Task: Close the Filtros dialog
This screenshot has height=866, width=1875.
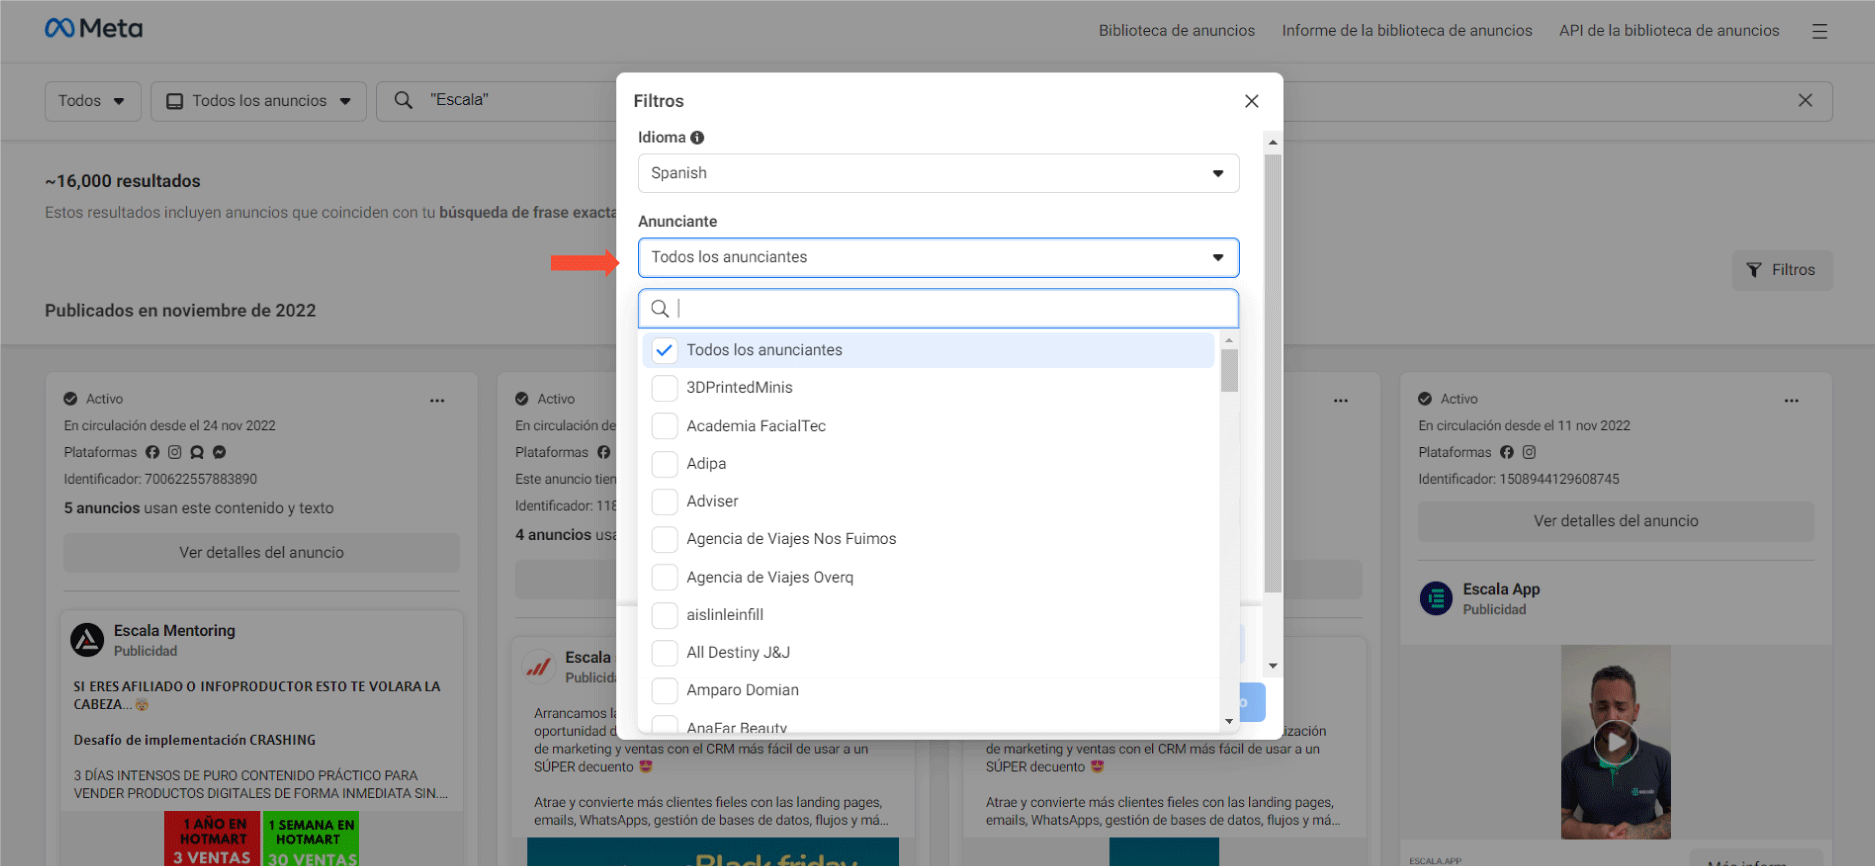Action: click(x=1251, y=101)
